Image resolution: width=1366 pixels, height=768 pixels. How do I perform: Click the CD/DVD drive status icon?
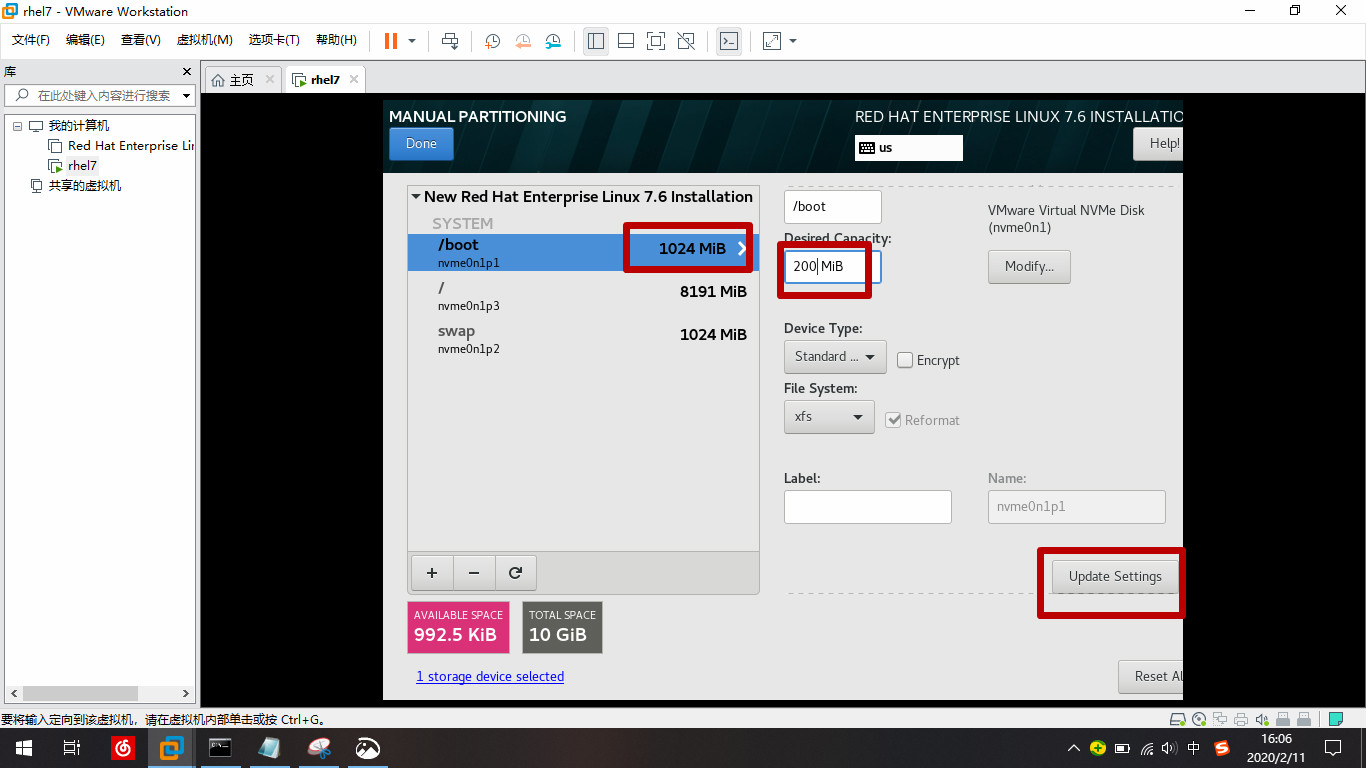(x=1200, y=719)
